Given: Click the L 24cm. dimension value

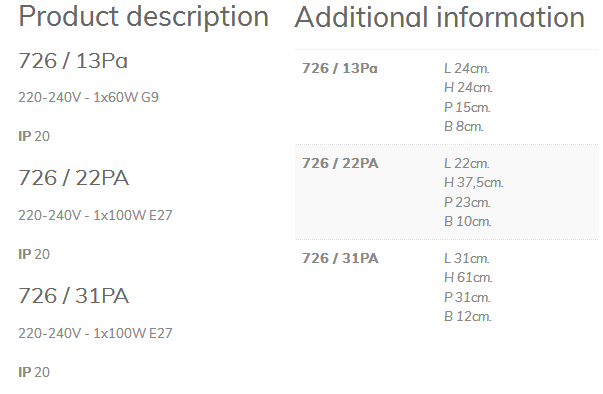Looking at the screenshot, I should [x=466, y=68].
